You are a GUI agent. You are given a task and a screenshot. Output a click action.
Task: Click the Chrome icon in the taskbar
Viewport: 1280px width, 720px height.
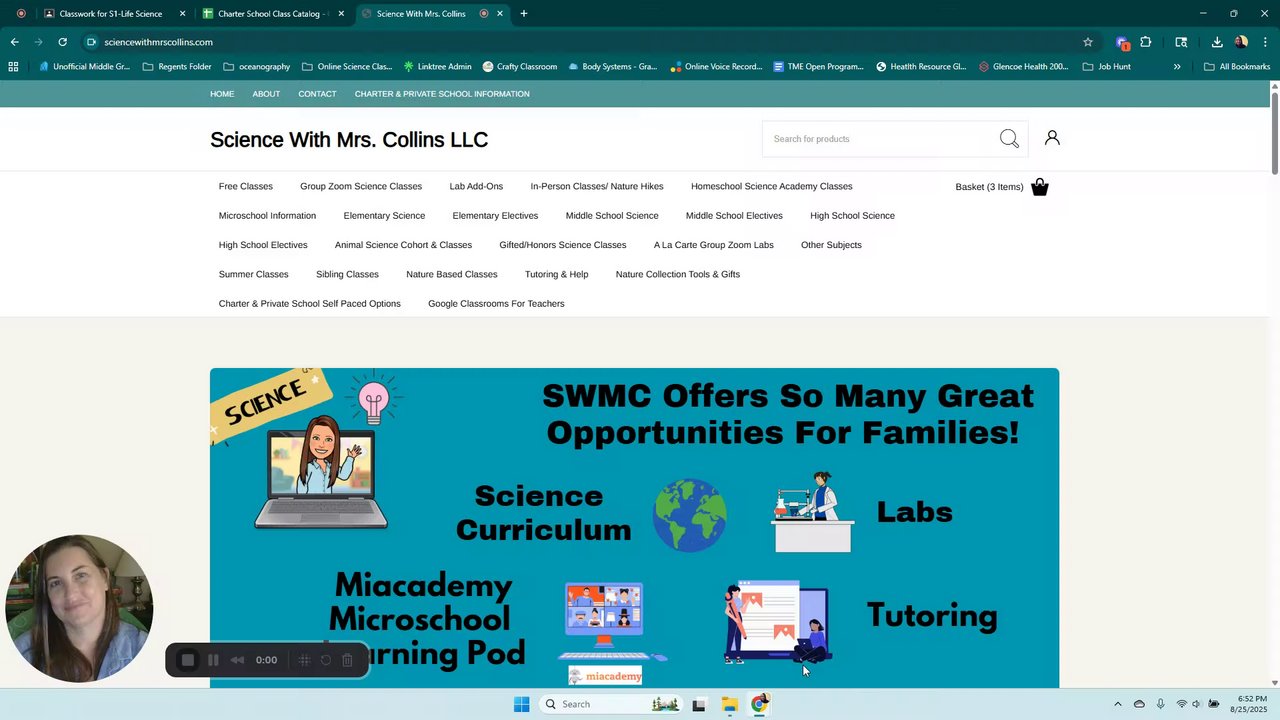point(759,704)
